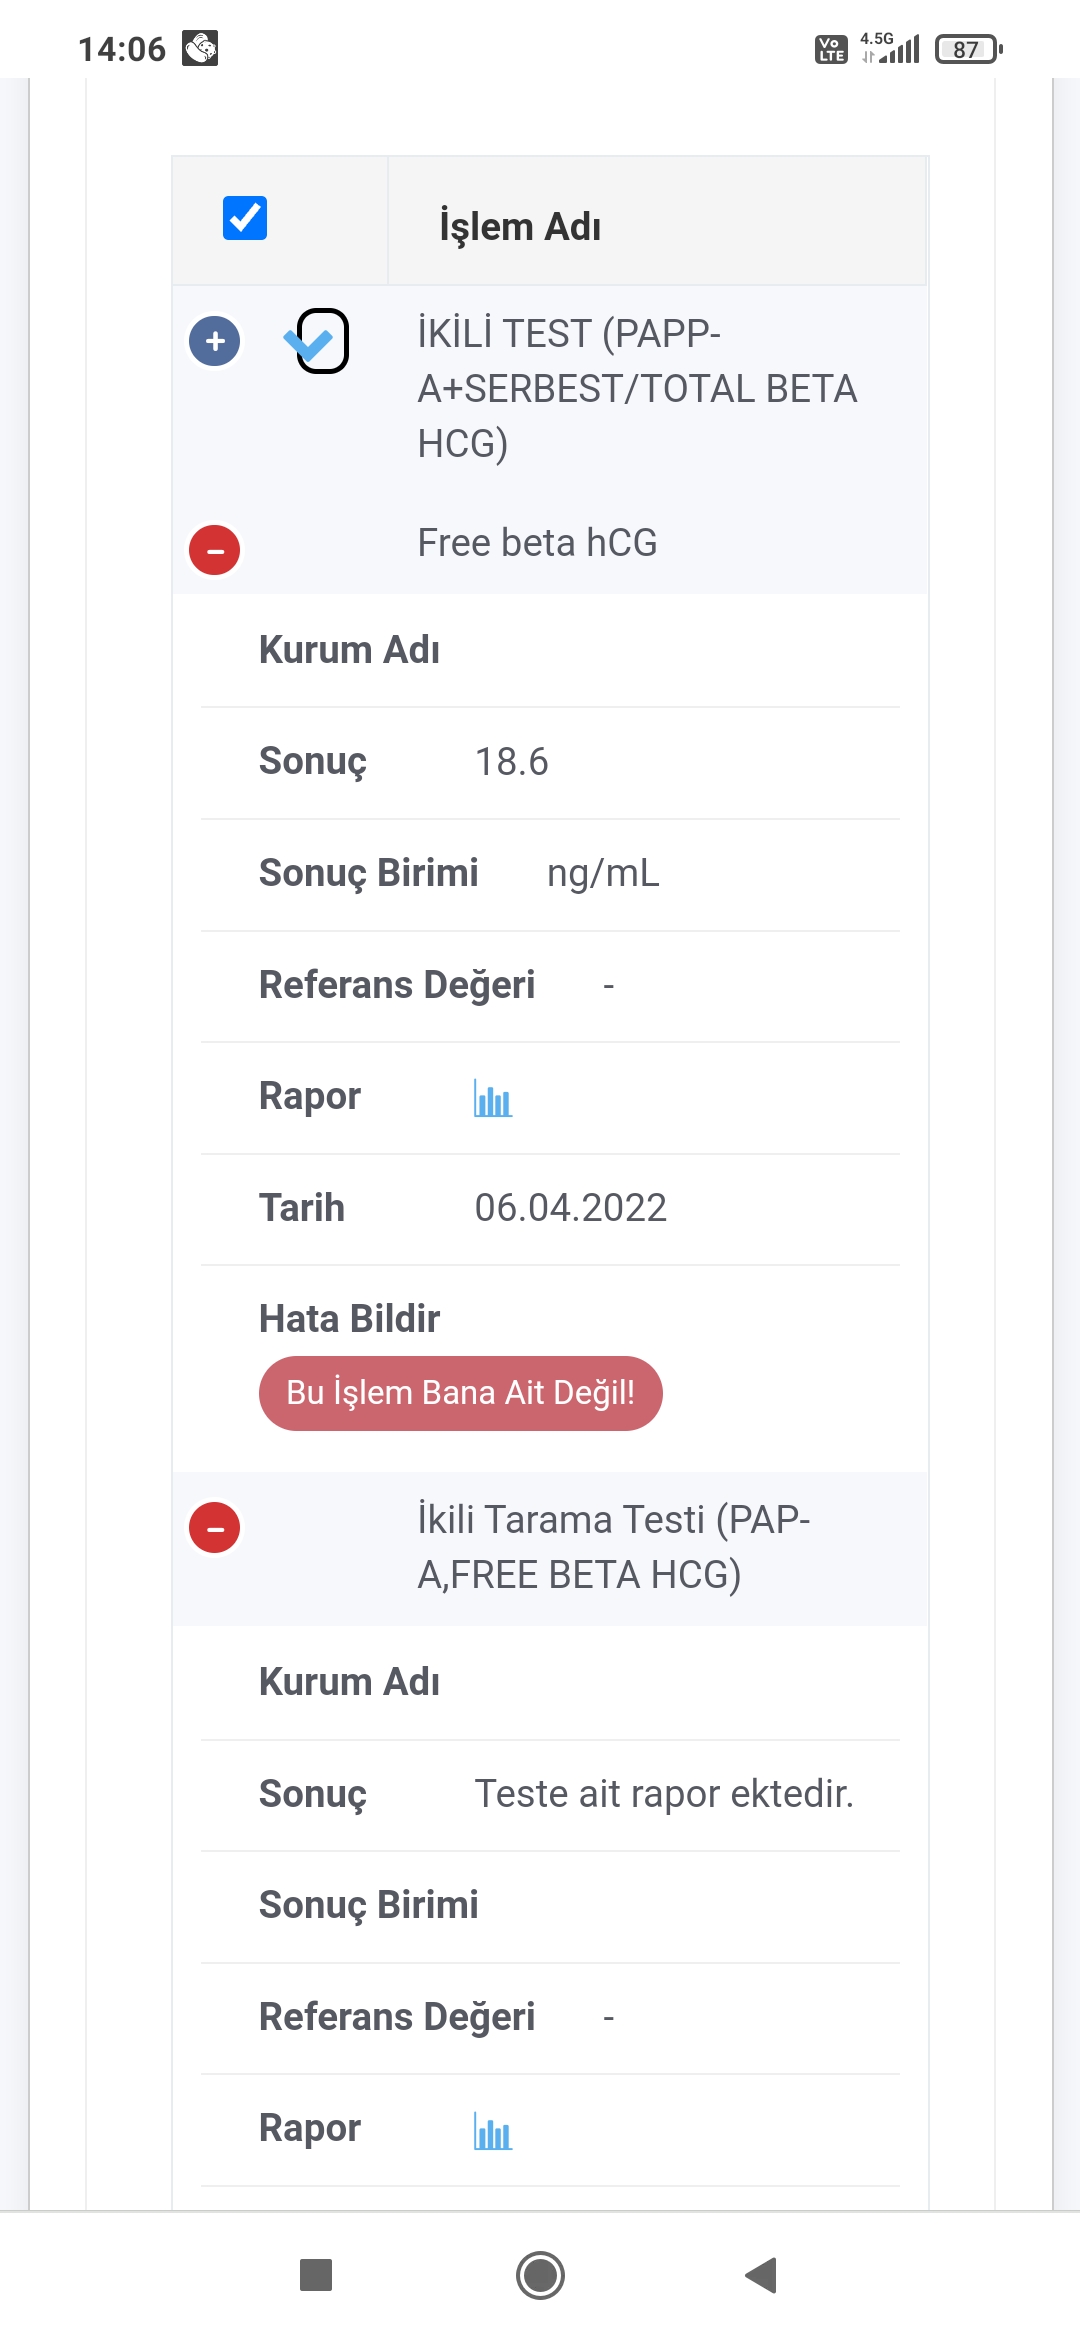Tap notification app icon beside clock
The width and height of the screenshot is (1080, 2340).
point(200,48)
